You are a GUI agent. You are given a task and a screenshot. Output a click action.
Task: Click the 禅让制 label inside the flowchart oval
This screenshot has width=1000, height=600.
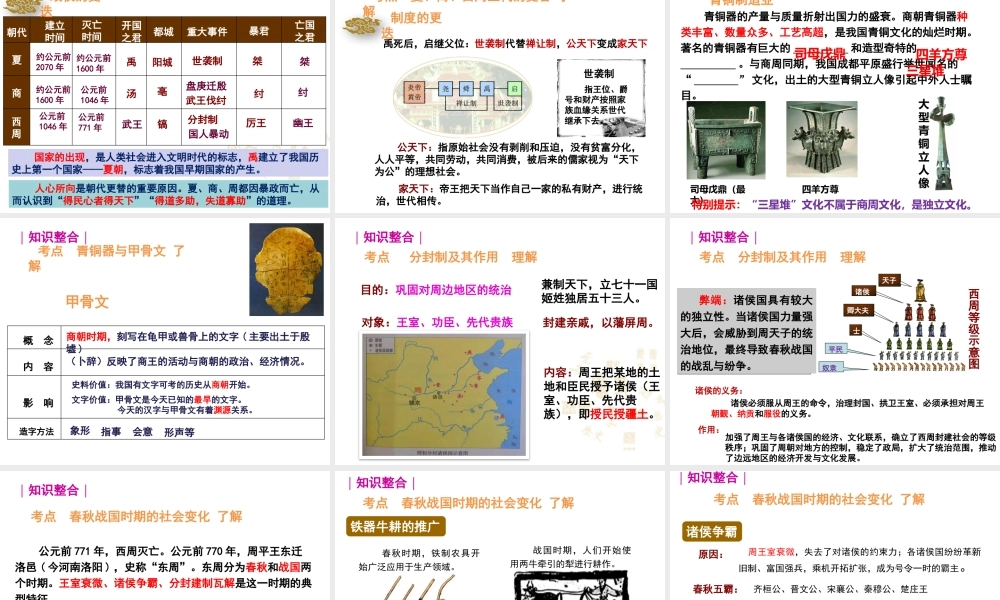click(467, 102)
